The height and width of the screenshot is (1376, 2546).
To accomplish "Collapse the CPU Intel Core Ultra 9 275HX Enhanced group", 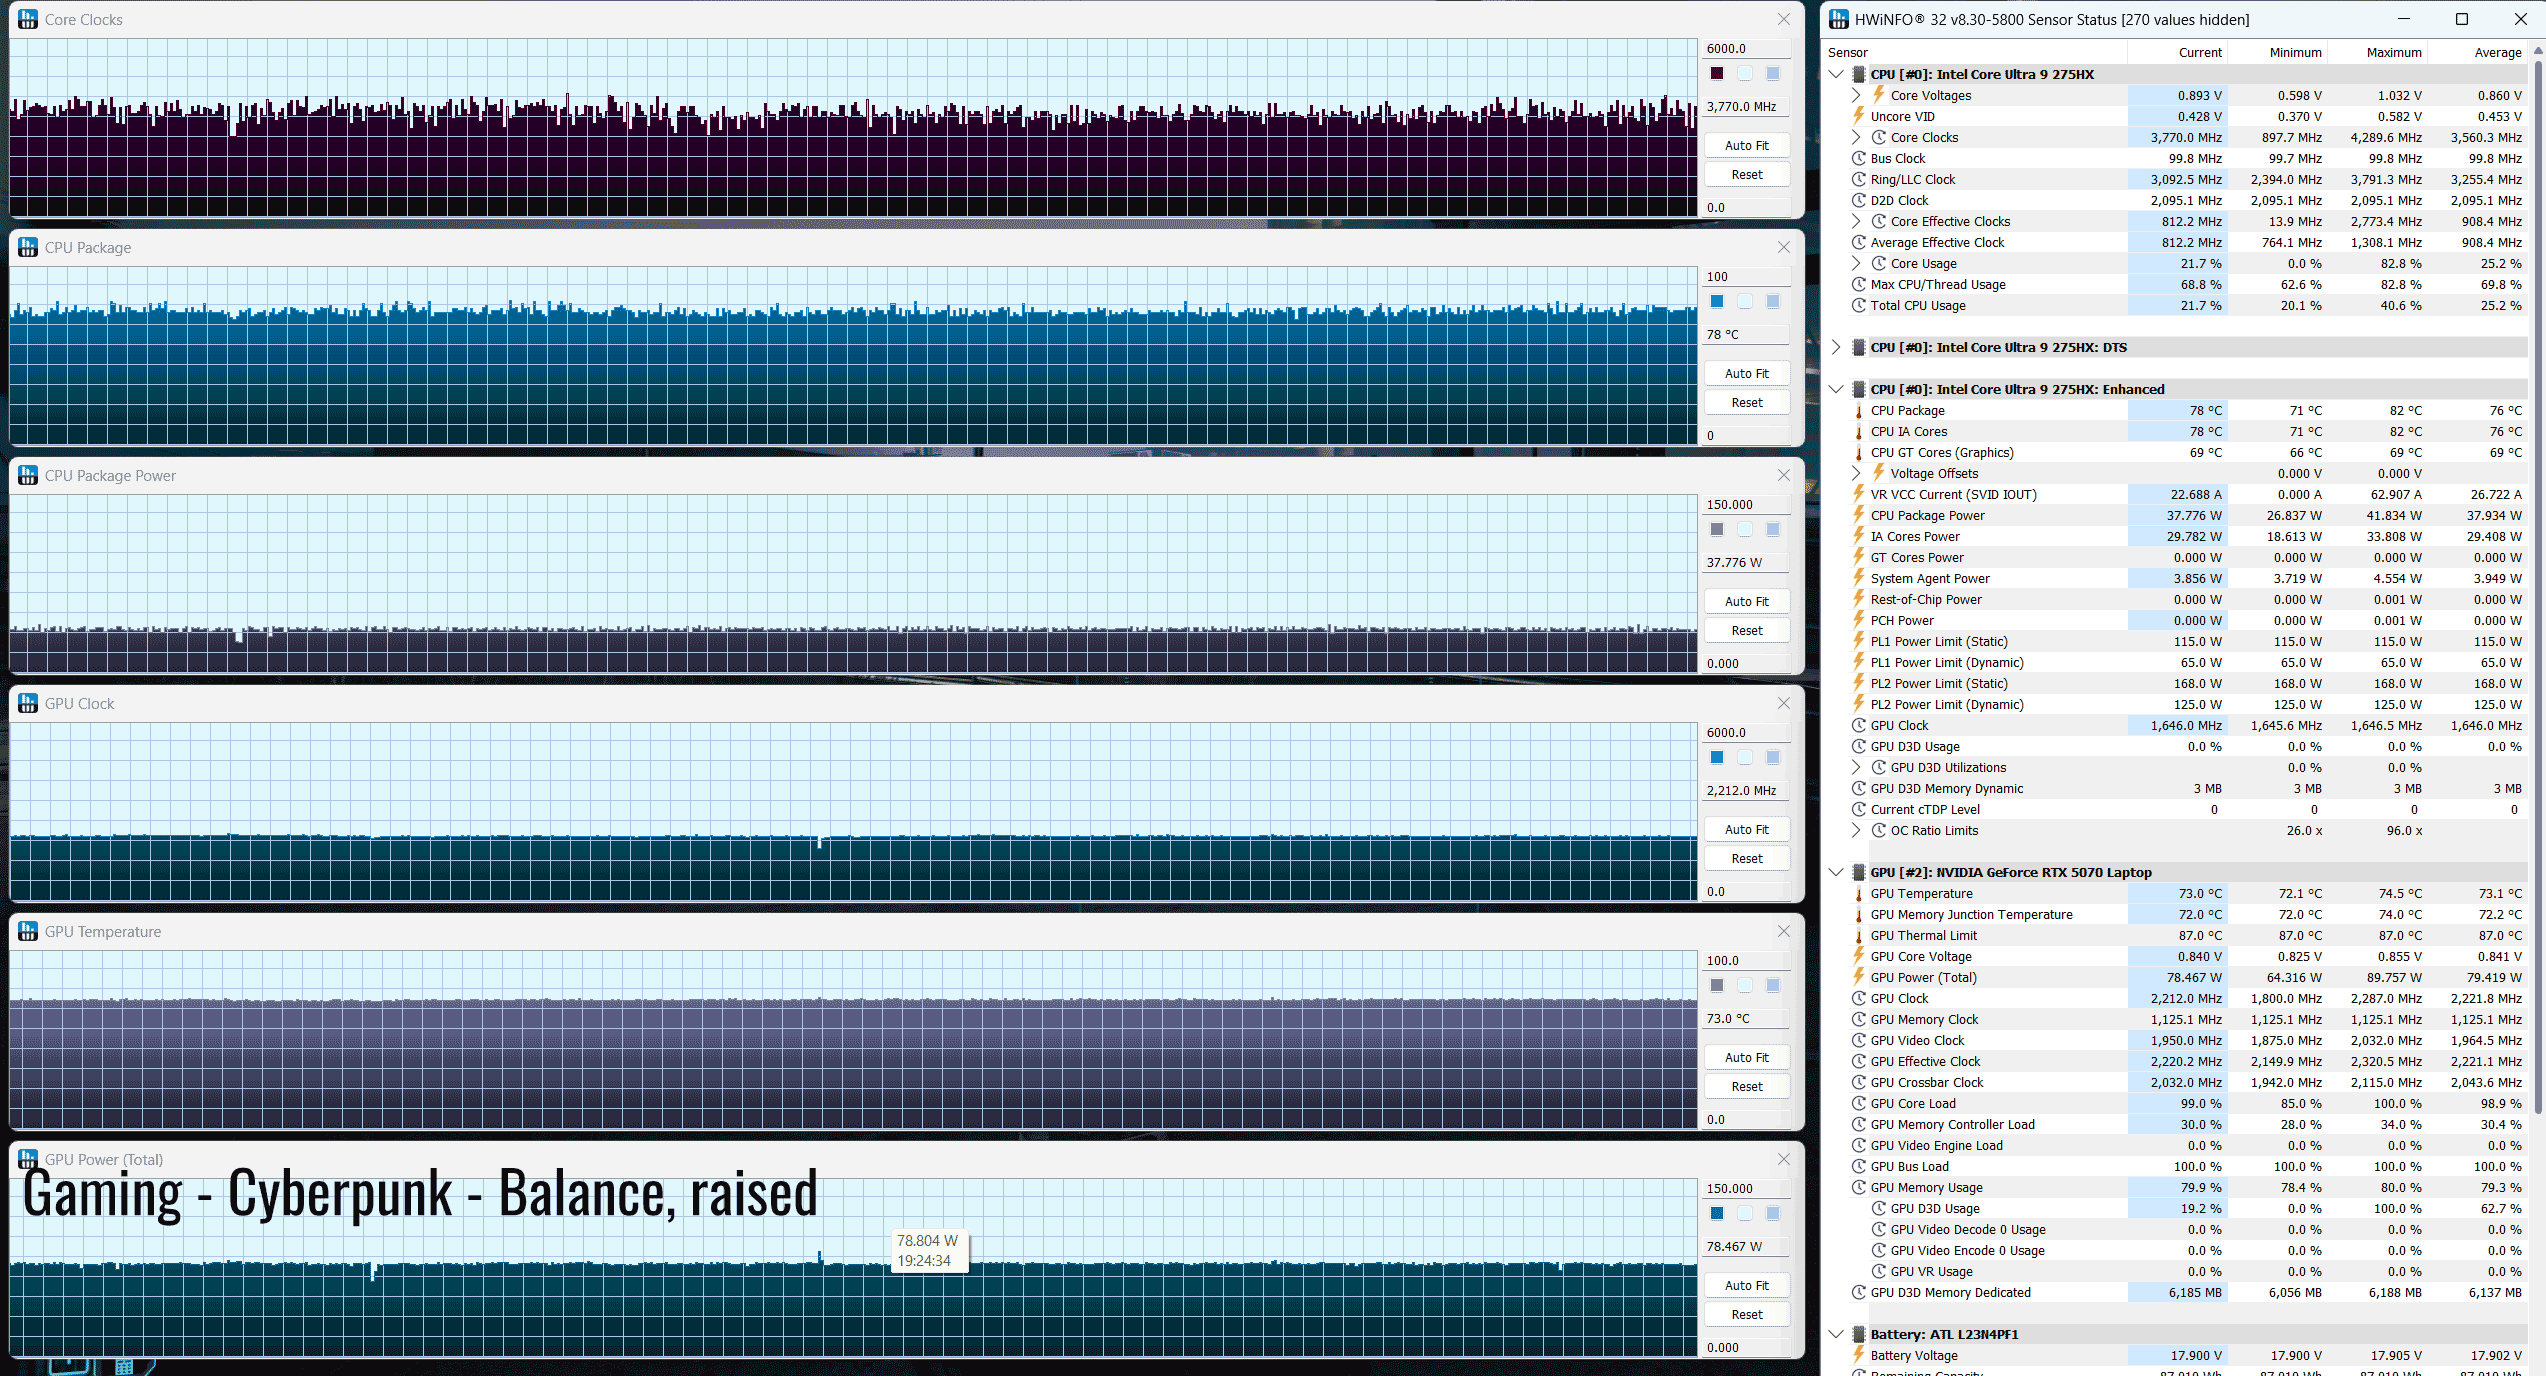I will pos(1836,389).
